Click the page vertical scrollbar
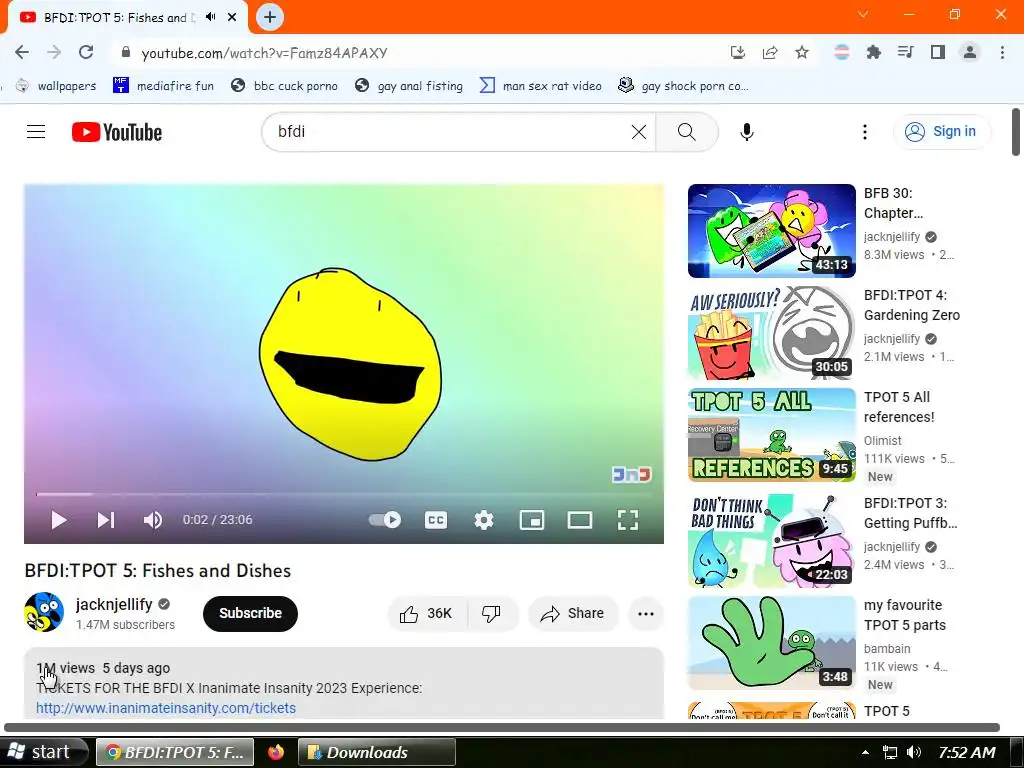This screenshot has width=1024, height=768. coord(1016,133)
